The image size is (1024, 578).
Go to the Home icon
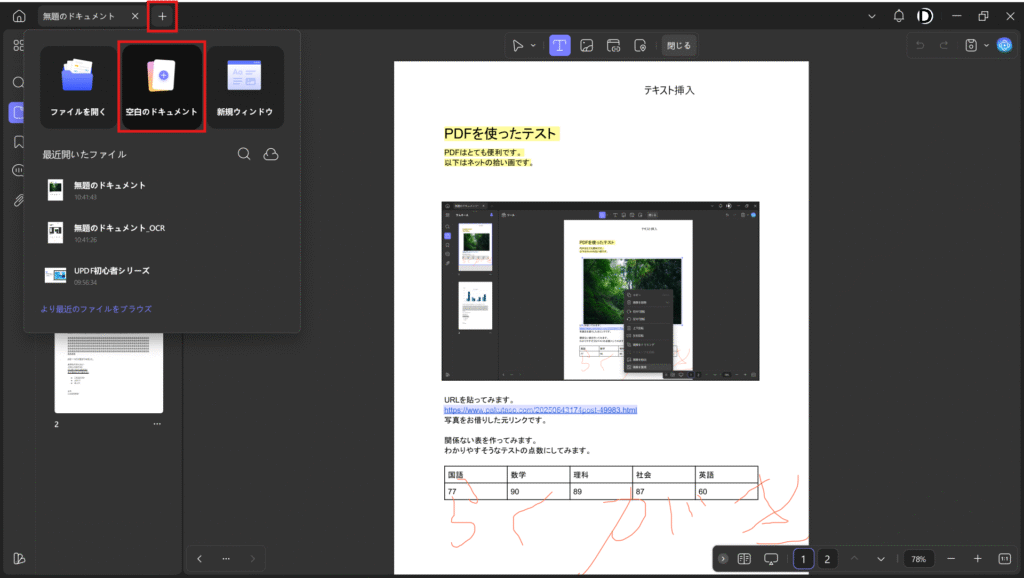coord(19,16)
